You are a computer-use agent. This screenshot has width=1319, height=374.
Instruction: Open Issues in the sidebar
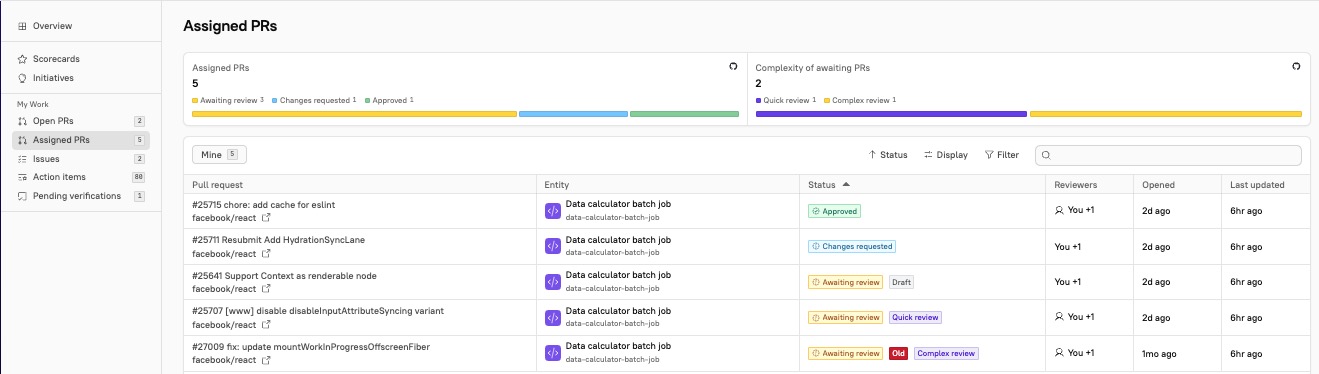(80, 159)
